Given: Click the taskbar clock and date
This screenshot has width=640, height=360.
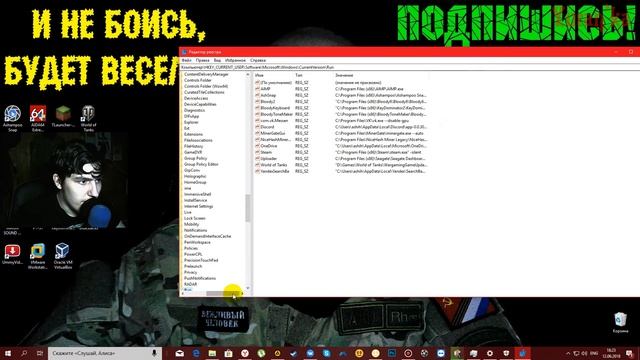Looking at the screenshot, I should click(611, 353).
